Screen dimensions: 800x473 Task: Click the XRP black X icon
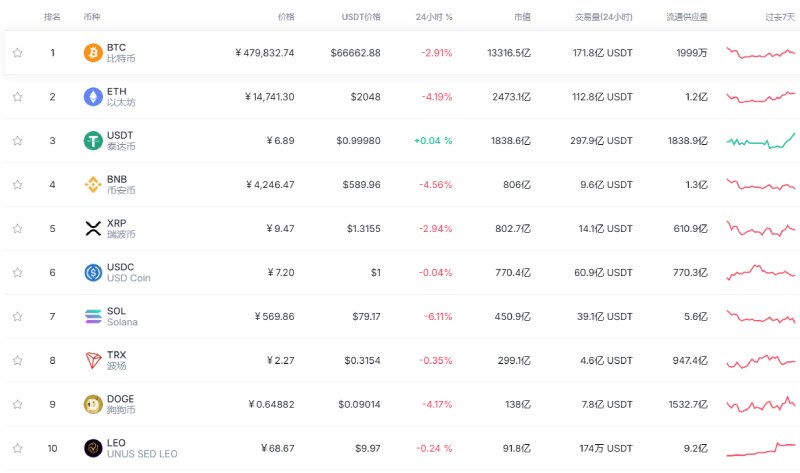pos(93,229)
